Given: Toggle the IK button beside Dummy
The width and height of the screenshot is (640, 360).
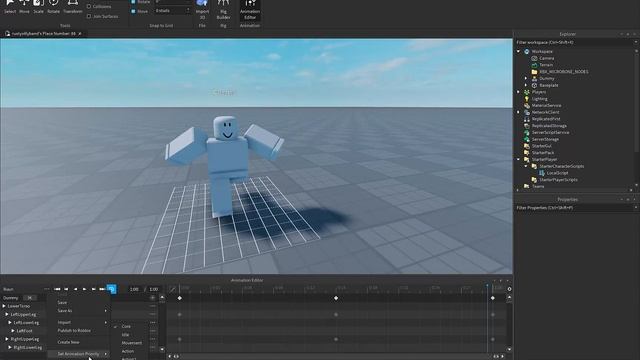Looking at the screenshot, I should [29, 298].
